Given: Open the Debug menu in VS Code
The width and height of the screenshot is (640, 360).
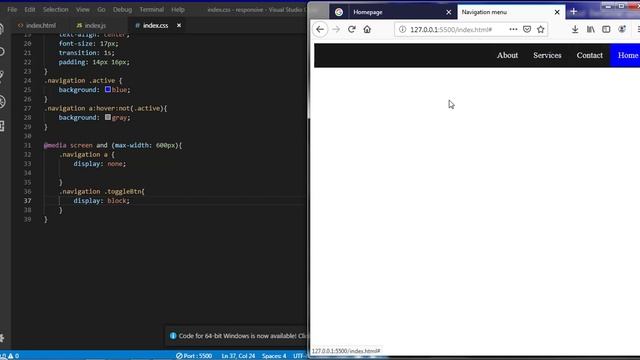Looking at the screenshot, I should (122, 9).
